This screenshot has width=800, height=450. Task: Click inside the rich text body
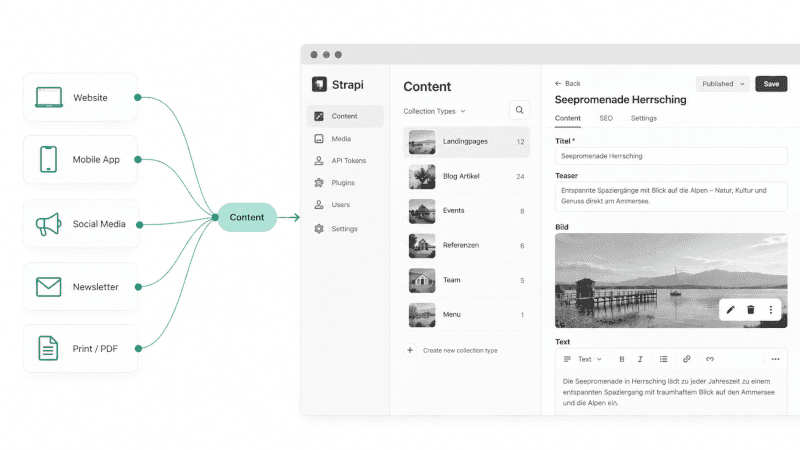671,392
